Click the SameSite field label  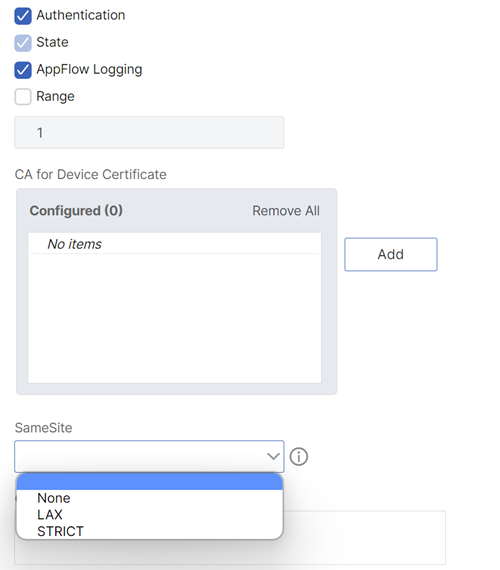click(x=43, y=428)
